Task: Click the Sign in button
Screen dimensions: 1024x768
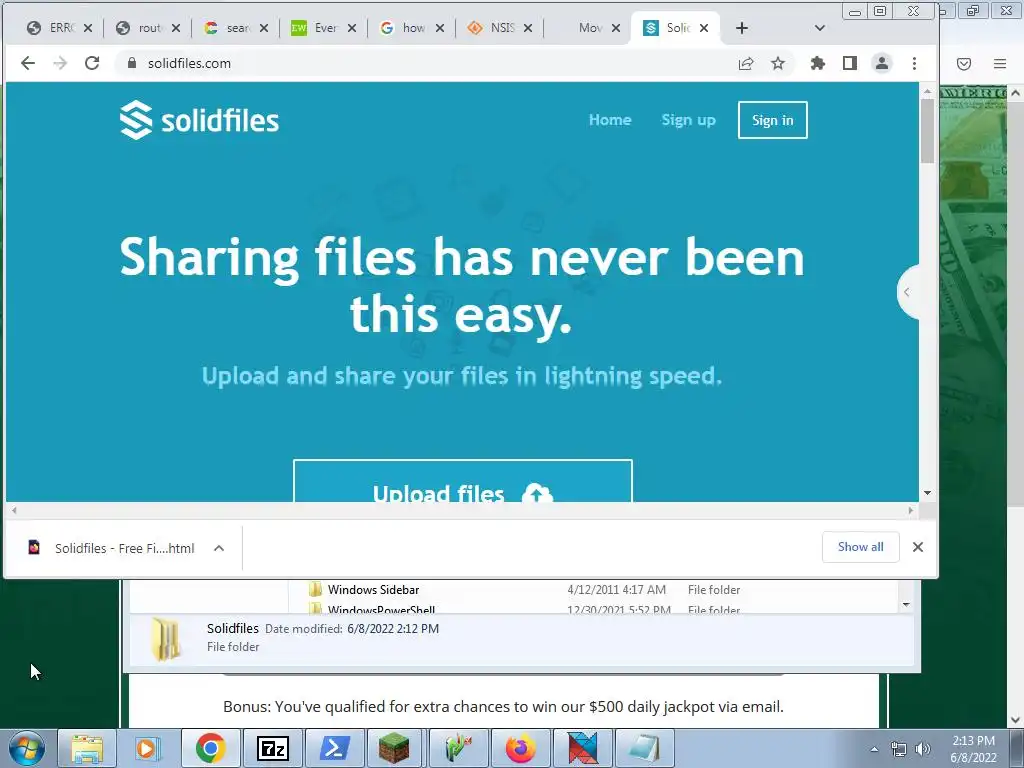Action: point(773,120)
